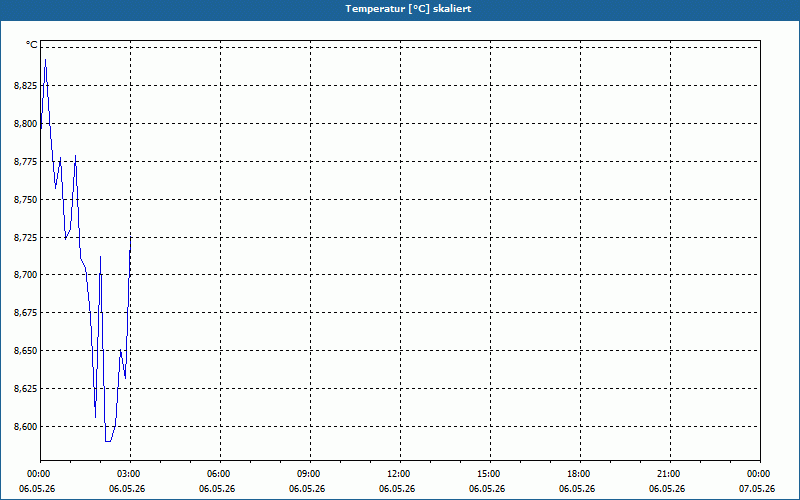Screen dimensions: 800x500
Task: Click the 8,625 y-axis value
Action: coord(26,389)
